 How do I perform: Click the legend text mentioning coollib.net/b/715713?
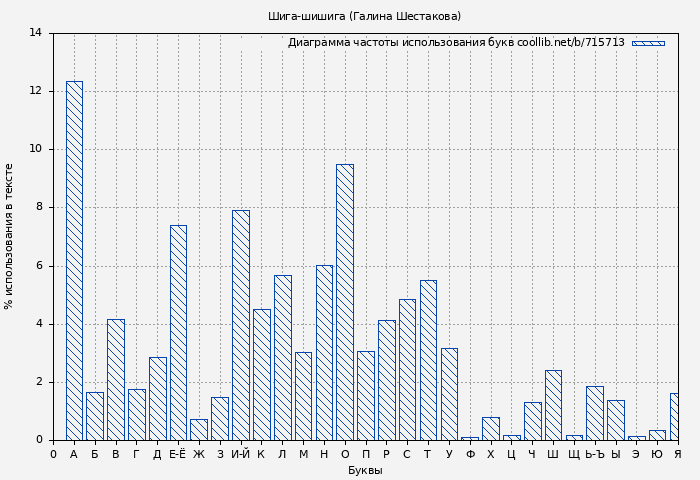pos(456,43)
